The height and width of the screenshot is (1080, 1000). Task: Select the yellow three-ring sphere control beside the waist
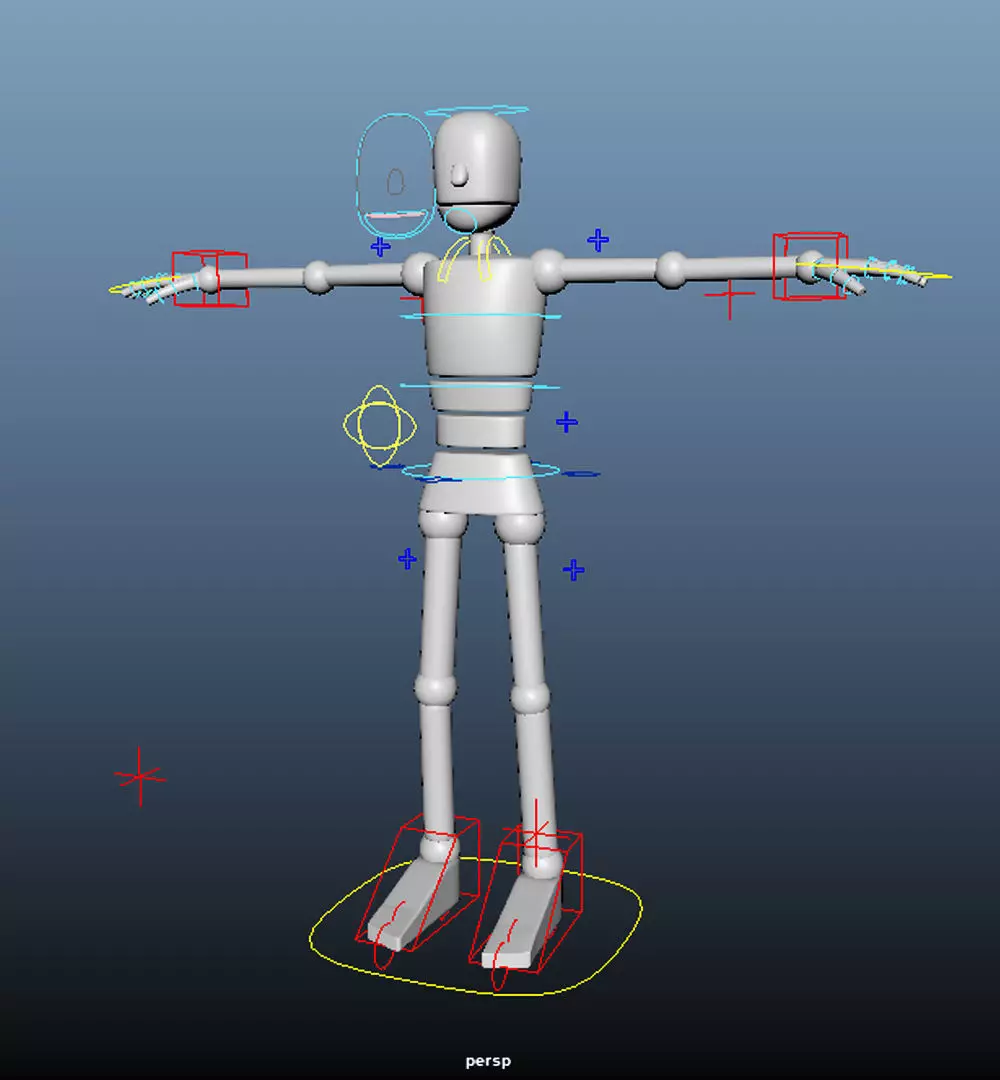(x=379, y=426)
